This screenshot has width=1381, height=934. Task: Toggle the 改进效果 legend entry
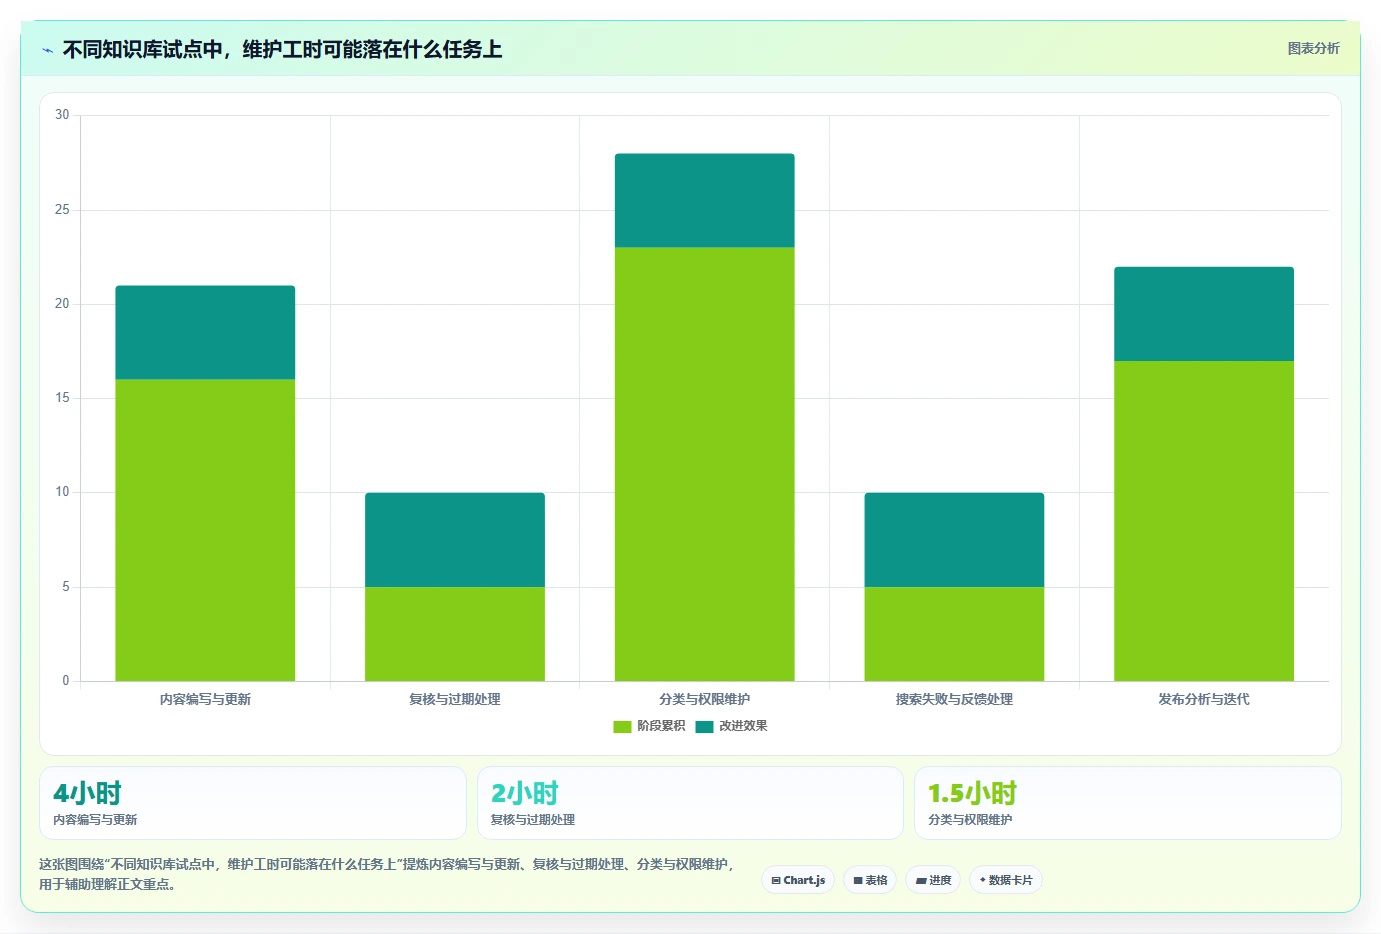[732, 726]
